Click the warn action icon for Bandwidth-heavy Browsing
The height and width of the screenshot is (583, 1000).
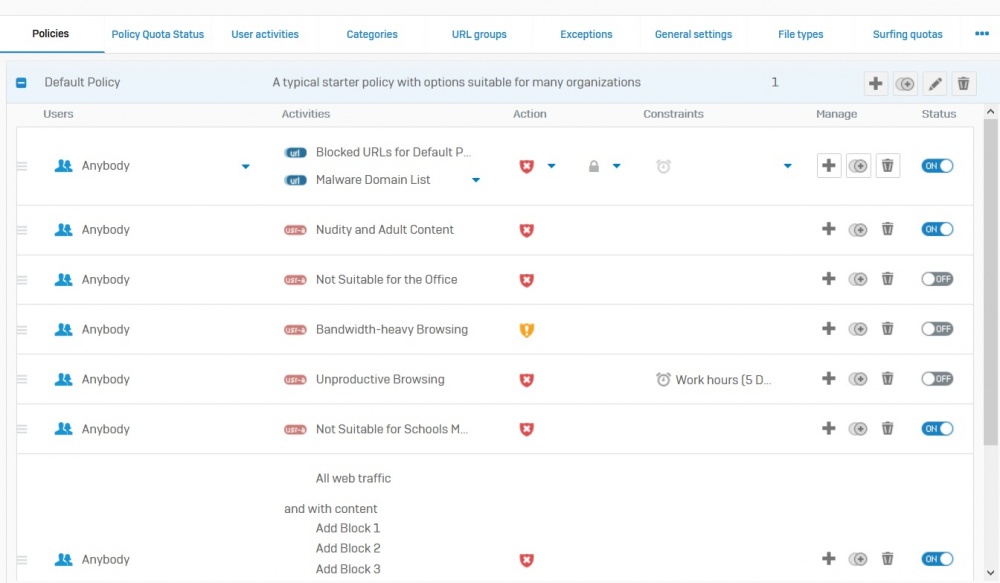click(x=527, y=330)
